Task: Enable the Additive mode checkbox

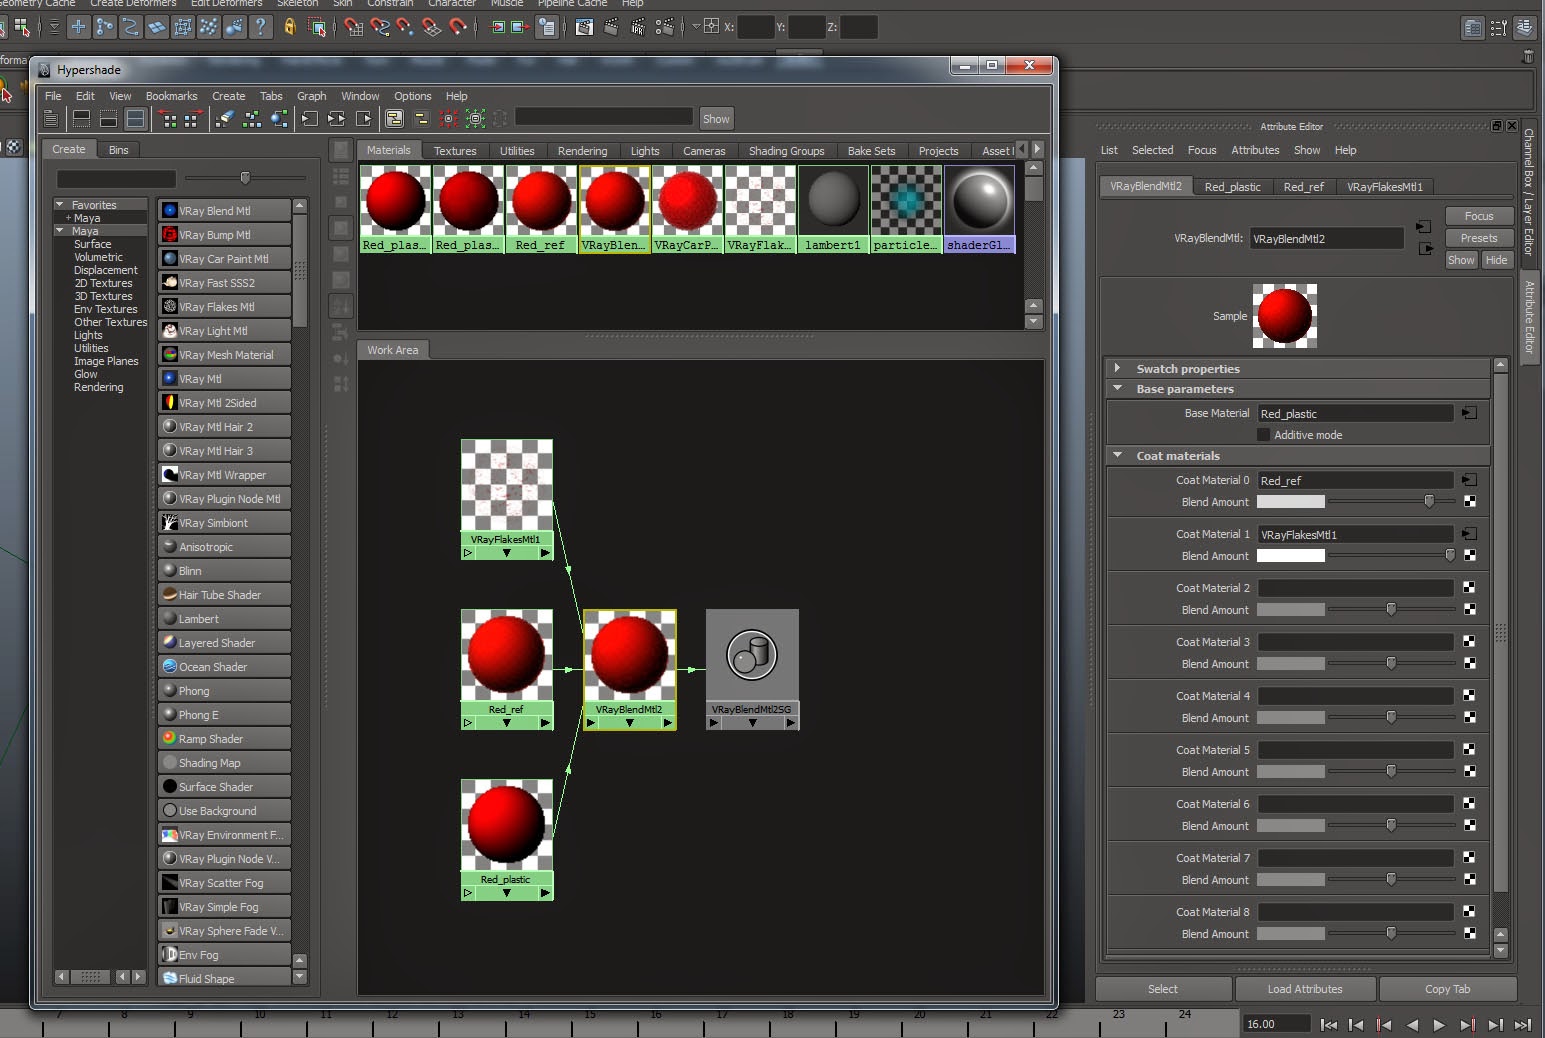Action: coord(1263,435)
